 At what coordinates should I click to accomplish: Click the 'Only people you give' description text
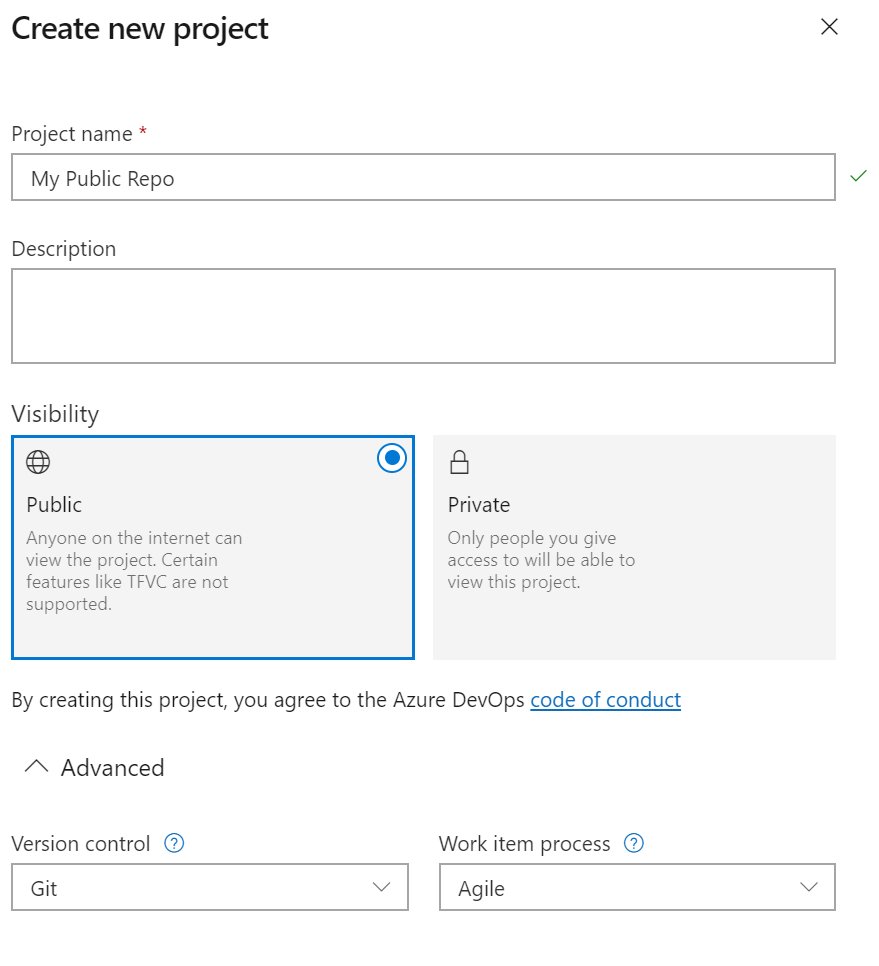click(532, 538)
